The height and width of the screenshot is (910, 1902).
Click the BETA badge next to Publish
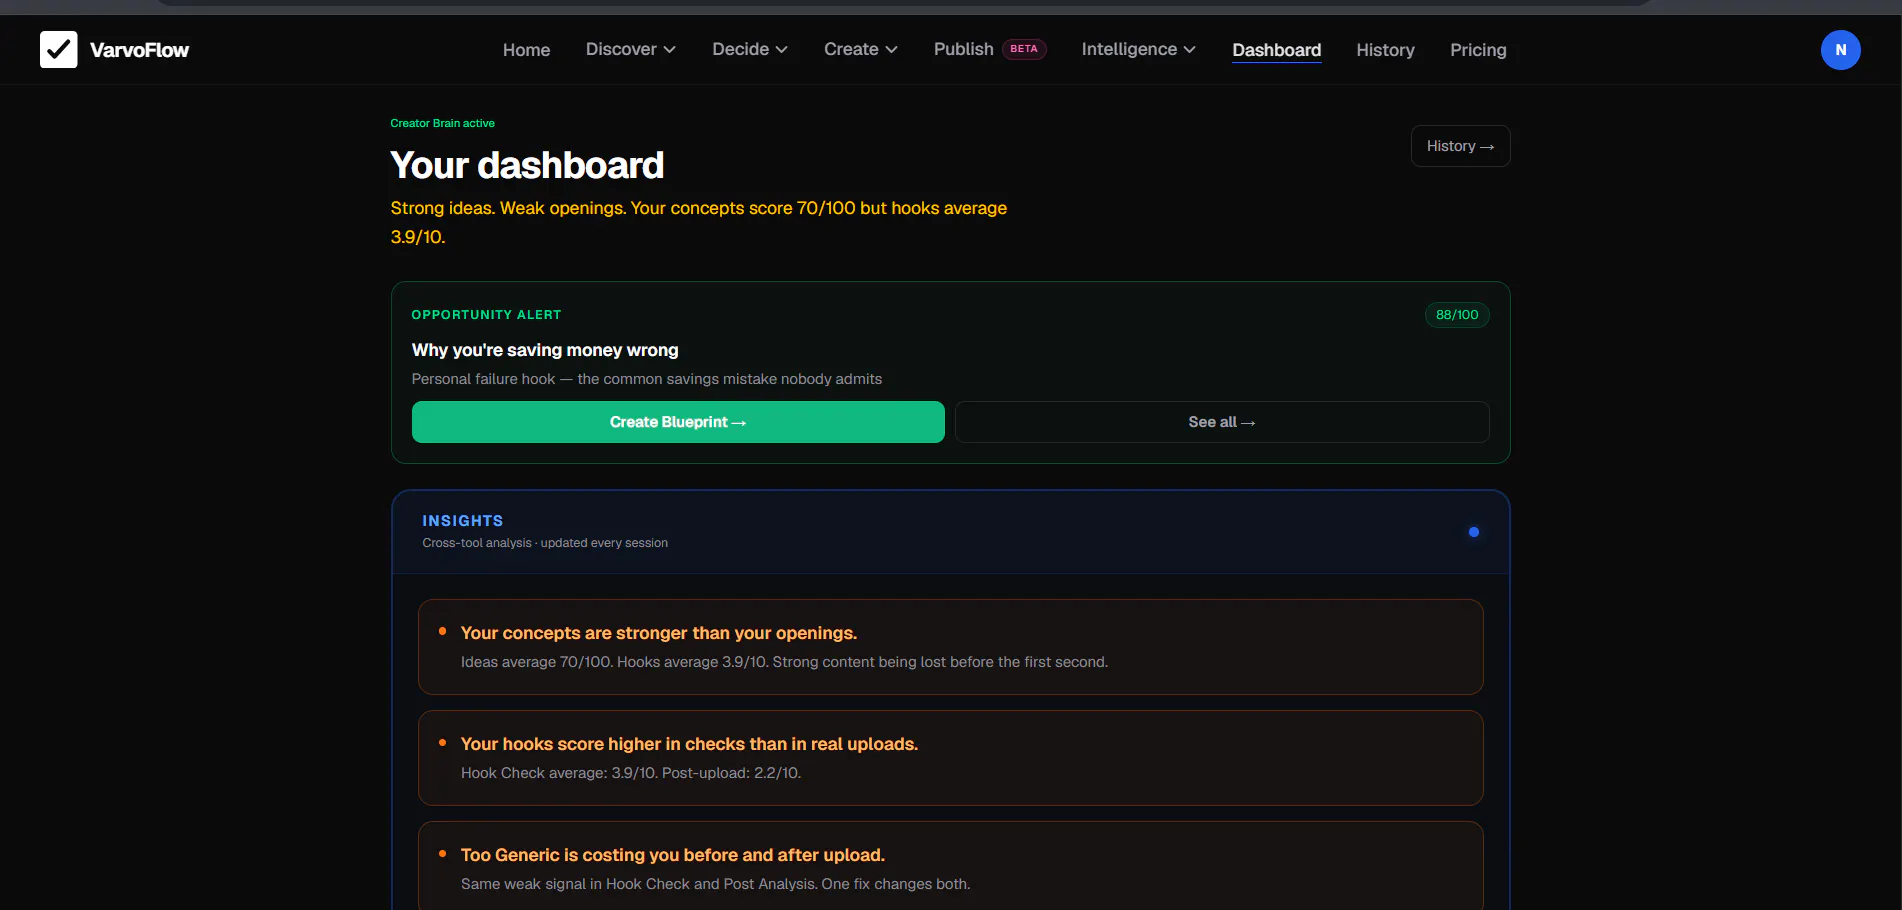click(1024, 49)
